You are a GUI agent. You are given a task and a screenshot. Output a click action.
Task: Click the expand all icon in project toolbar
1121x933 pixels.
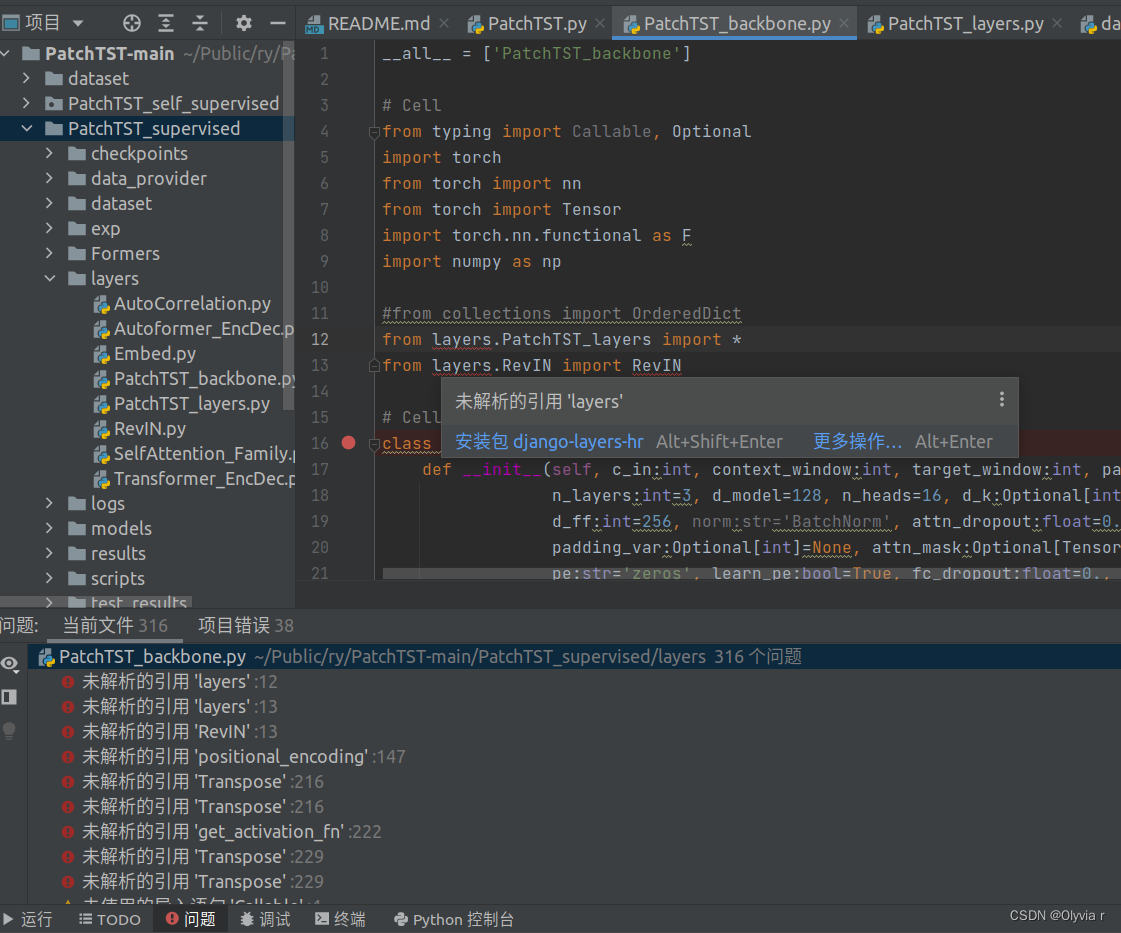click(166, 24)
